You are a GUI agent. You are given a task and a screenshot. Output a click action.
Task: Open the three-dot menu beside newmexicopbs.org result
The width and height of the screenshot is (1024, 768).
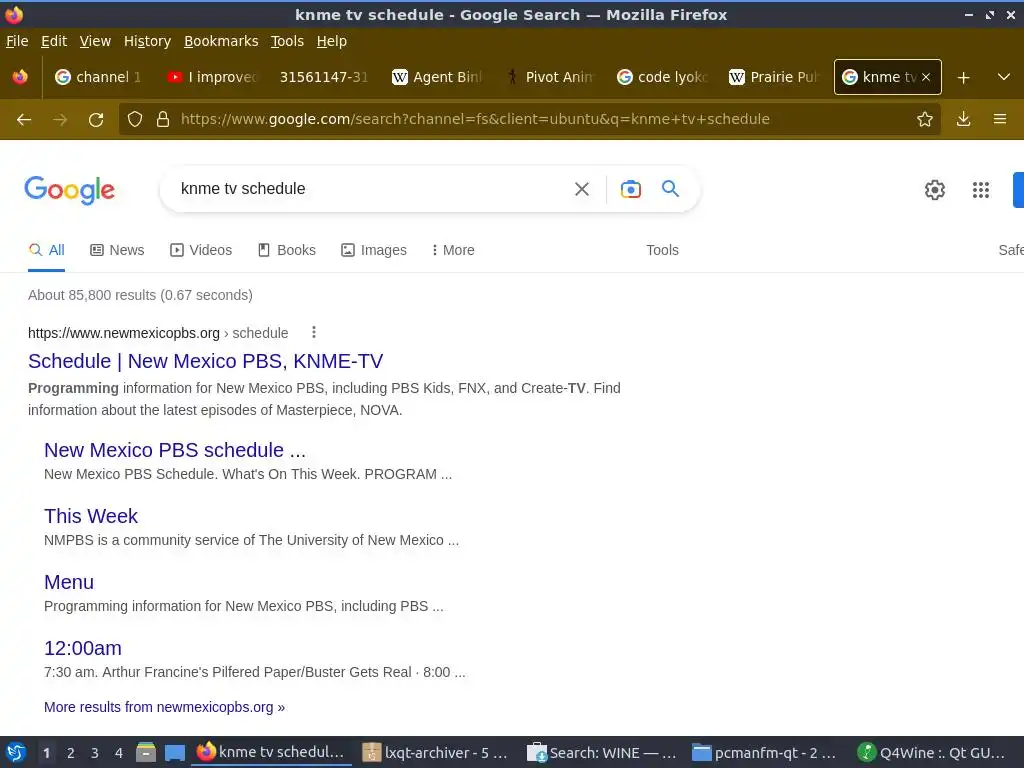[314, 332]
